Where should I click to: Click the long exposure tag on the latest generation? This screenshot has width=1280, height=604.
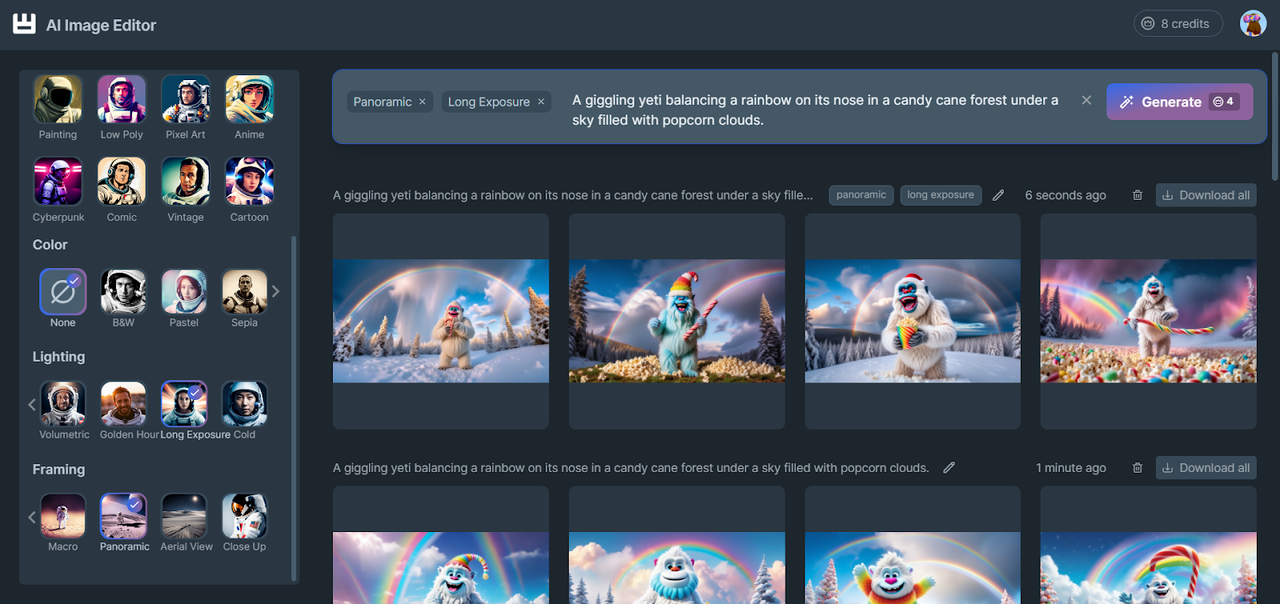(940, 195)
